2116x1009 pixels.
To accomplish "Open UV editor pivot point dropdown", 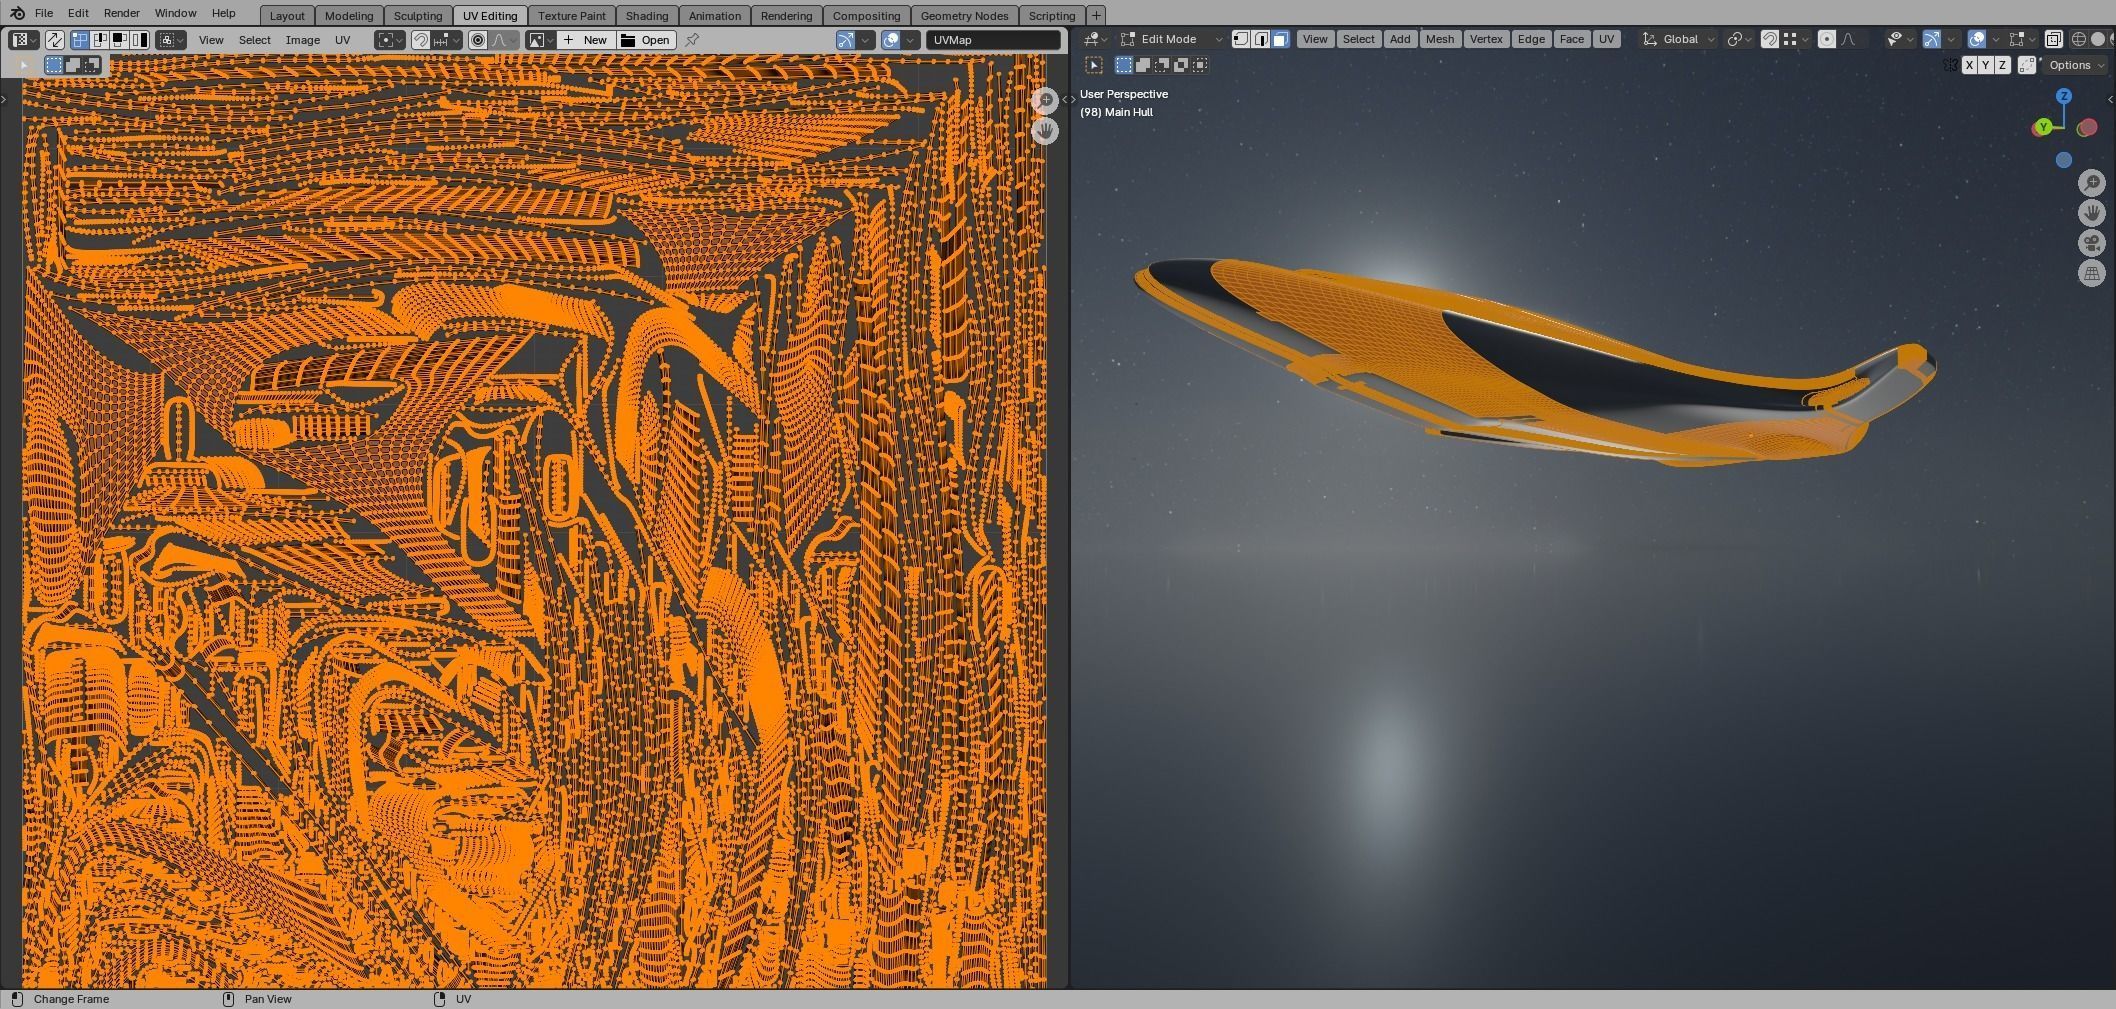I will (x=390, y=40).
